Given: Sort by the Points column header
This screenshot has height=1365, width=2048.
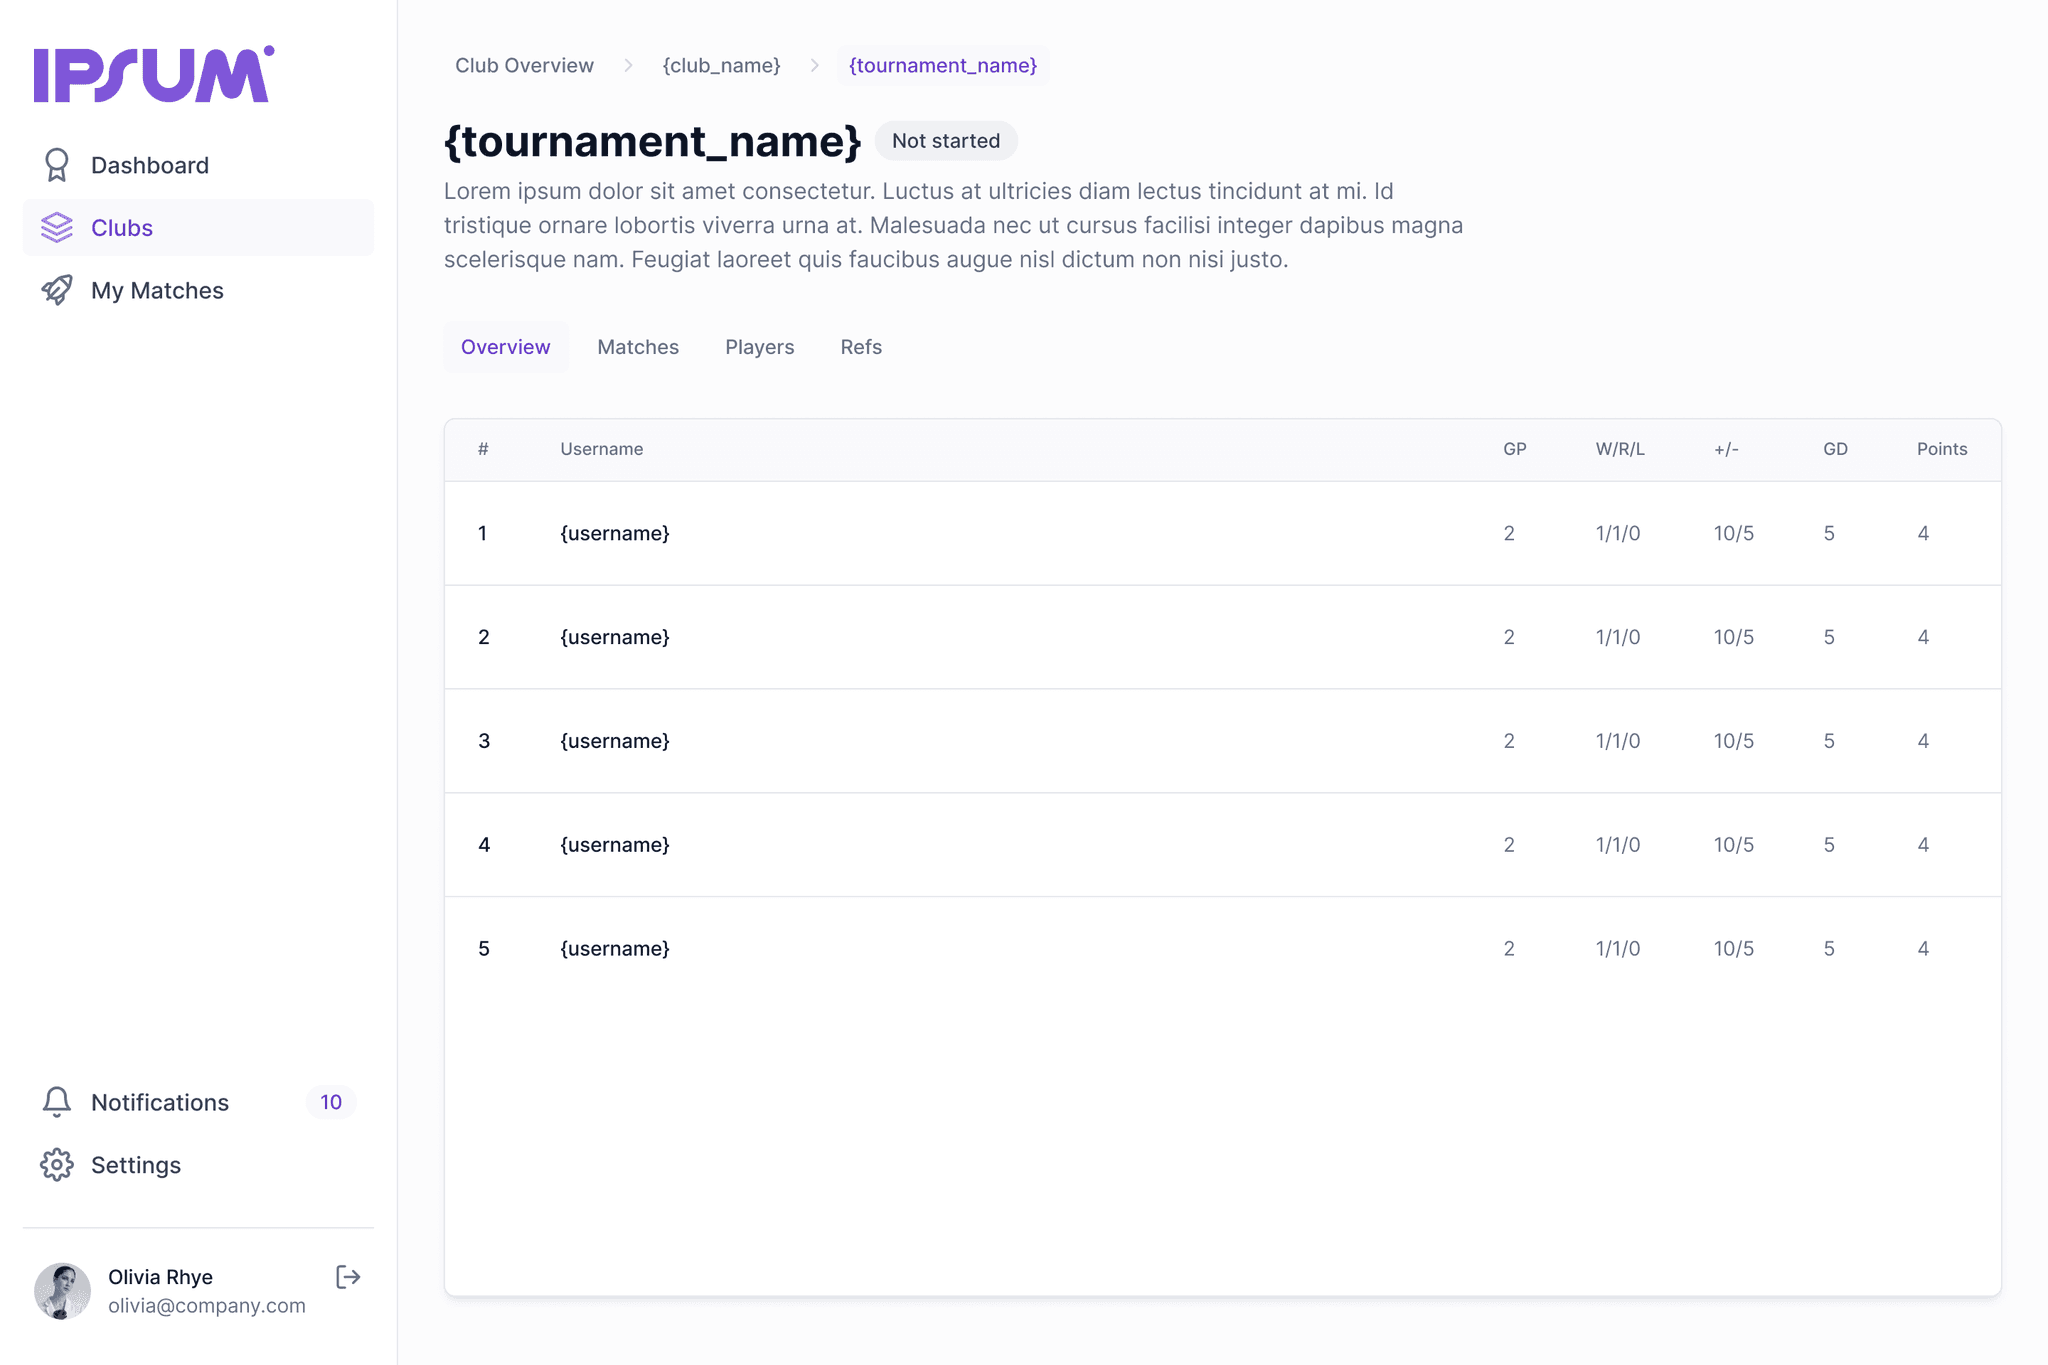Looking at the screenshot, I should click(1941, 449).
